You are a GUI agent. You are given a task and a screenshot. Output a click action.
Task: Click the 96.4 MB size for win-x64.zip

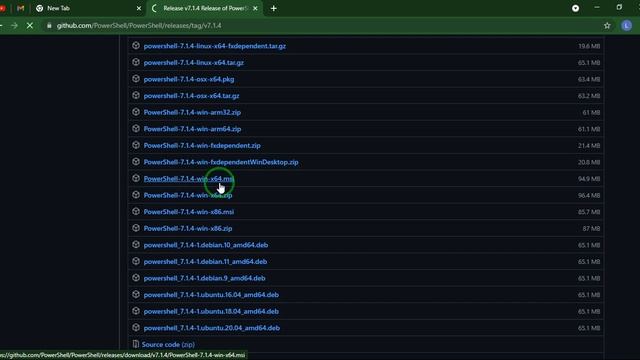click(589, 196)
